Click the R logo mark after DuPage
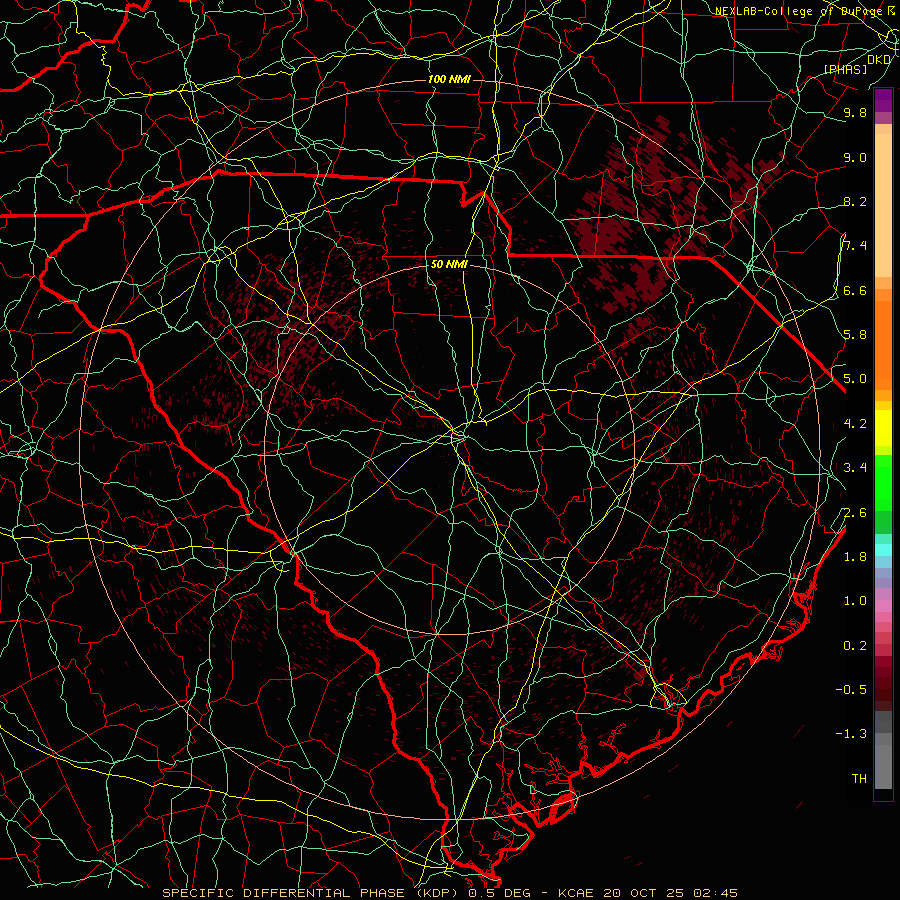The height and width of the screenshot is (900, 900). pos(891,10)
